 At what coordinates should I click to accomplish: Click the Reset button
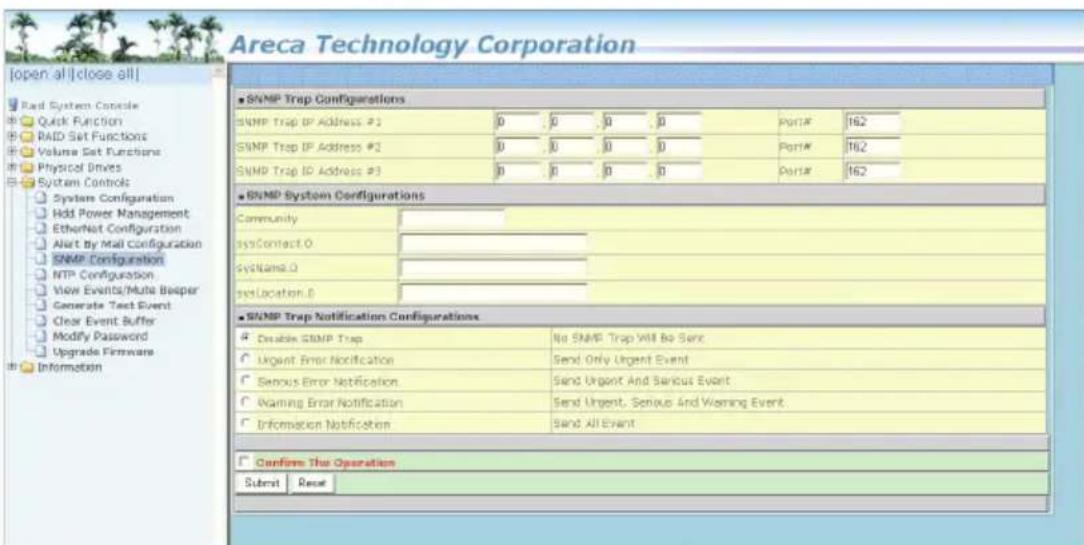(312, 483)
